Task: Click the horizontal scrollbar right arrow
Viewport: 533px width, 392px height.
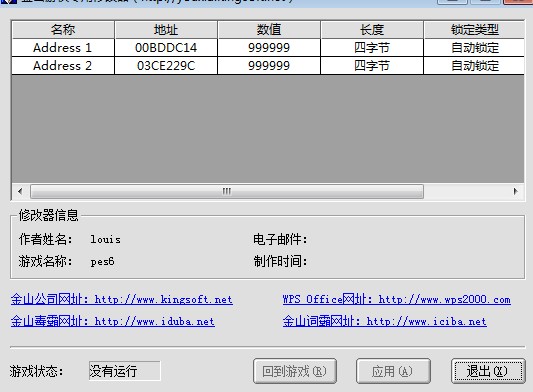Action: [515, 191]
